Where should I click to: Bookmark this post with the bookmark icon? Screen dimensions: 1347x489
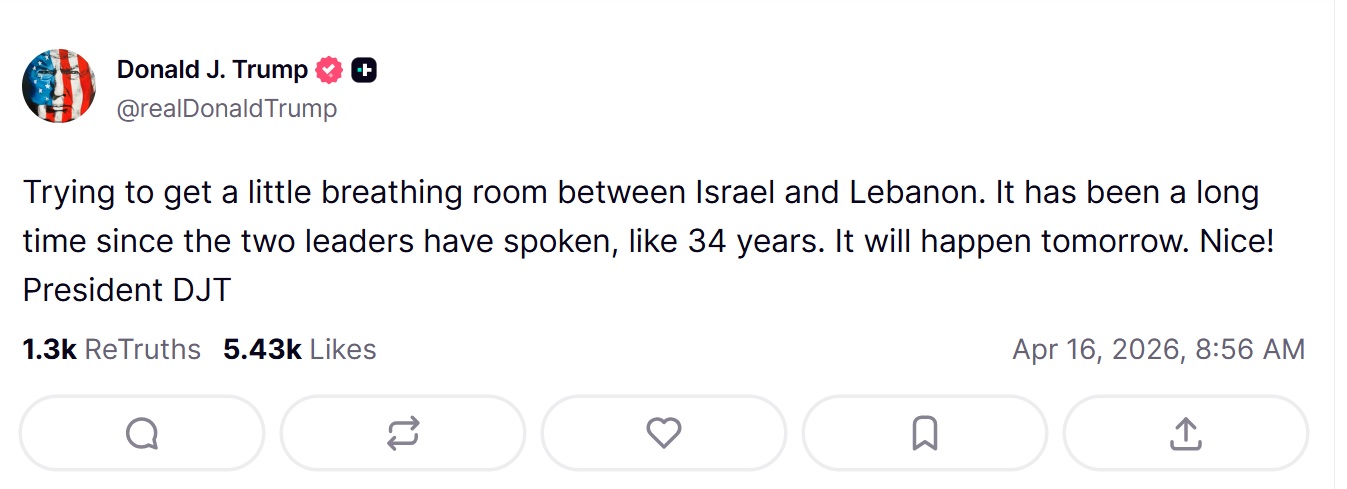pos(924,433)
